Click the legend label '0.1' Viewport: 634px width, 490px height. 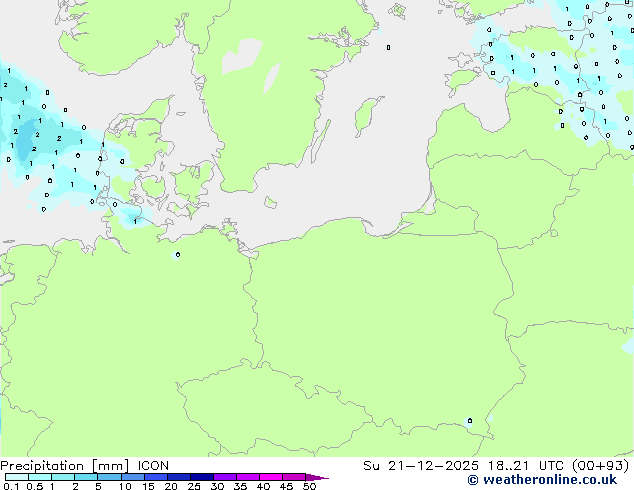11,486
